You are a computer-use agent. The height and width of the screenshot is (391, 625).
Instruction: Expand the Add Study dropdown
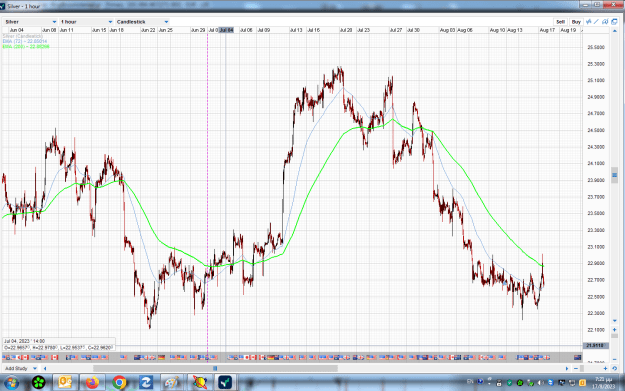[x=21, y=368]
